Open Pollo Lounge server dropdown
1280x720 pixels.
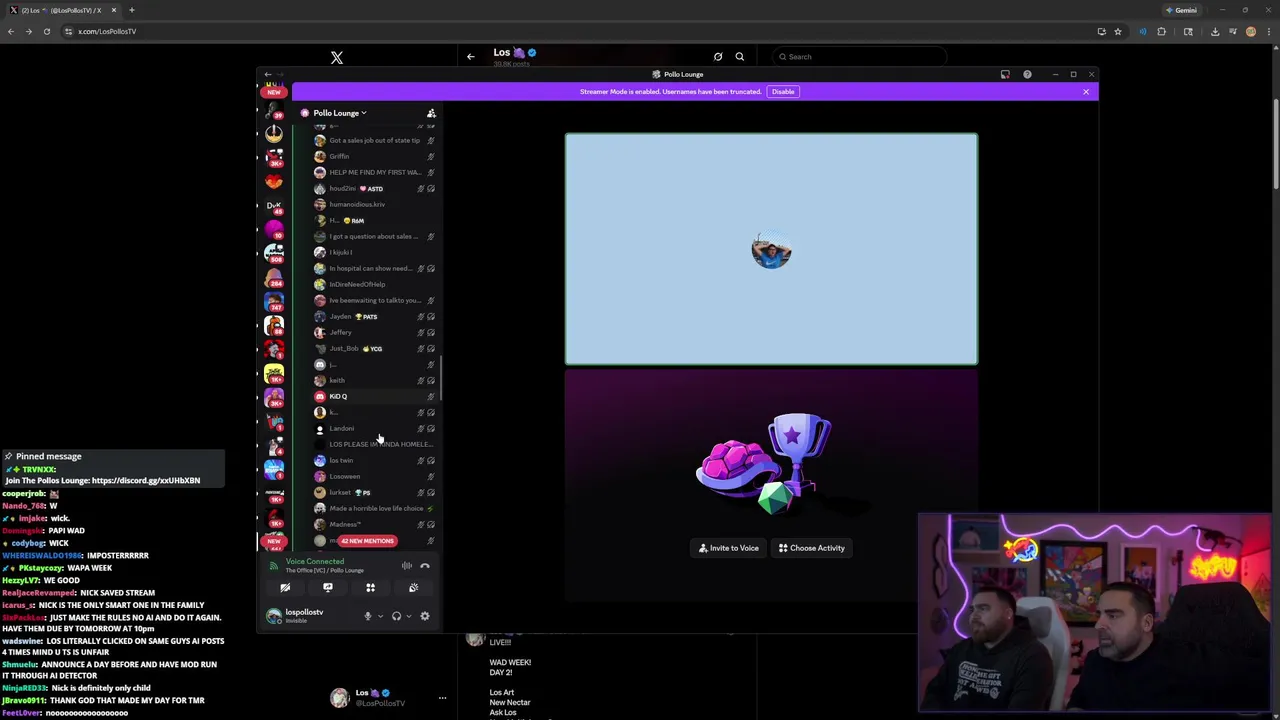click(340, 113)
